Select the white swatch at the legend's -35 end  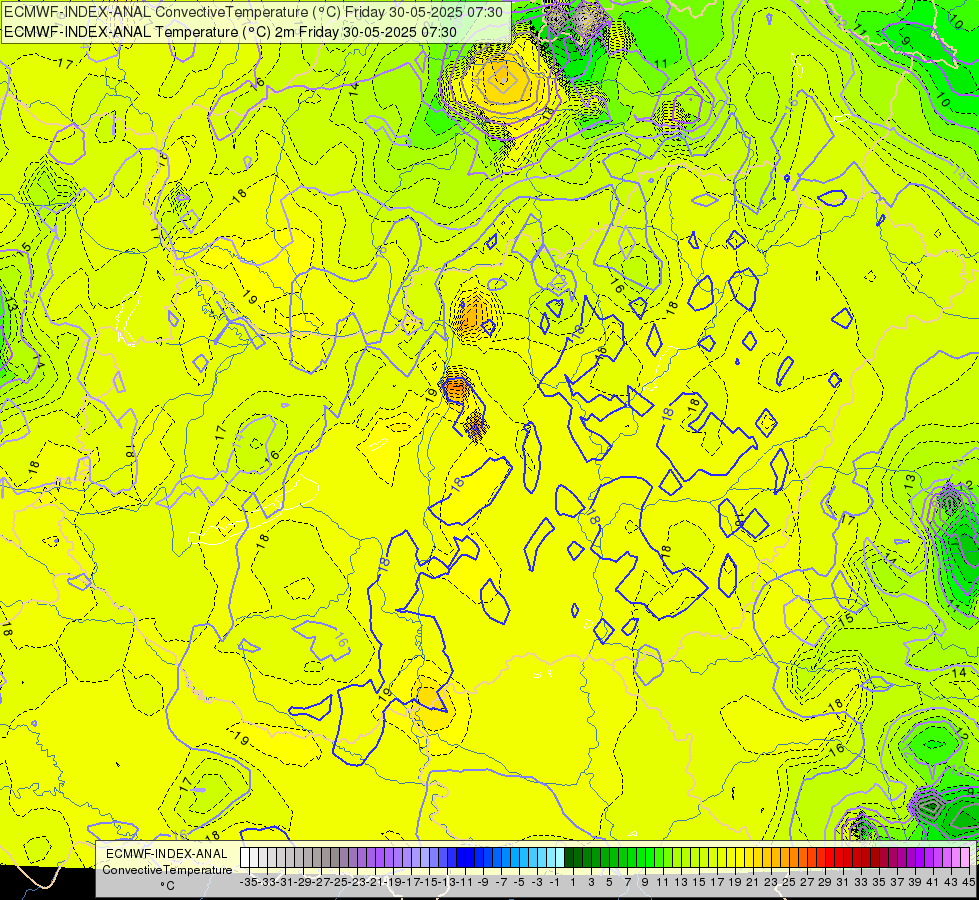click(x=245, y=858)
